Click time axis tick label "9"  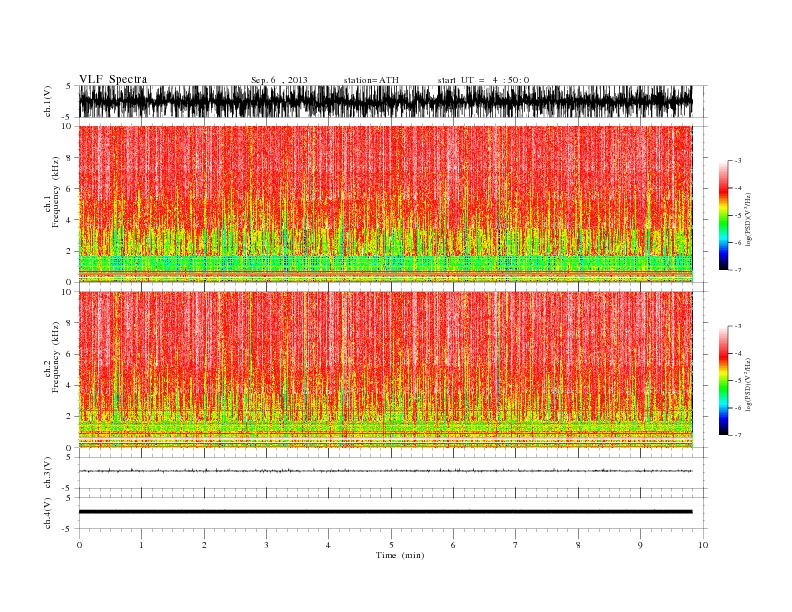[x=640, y=545]
